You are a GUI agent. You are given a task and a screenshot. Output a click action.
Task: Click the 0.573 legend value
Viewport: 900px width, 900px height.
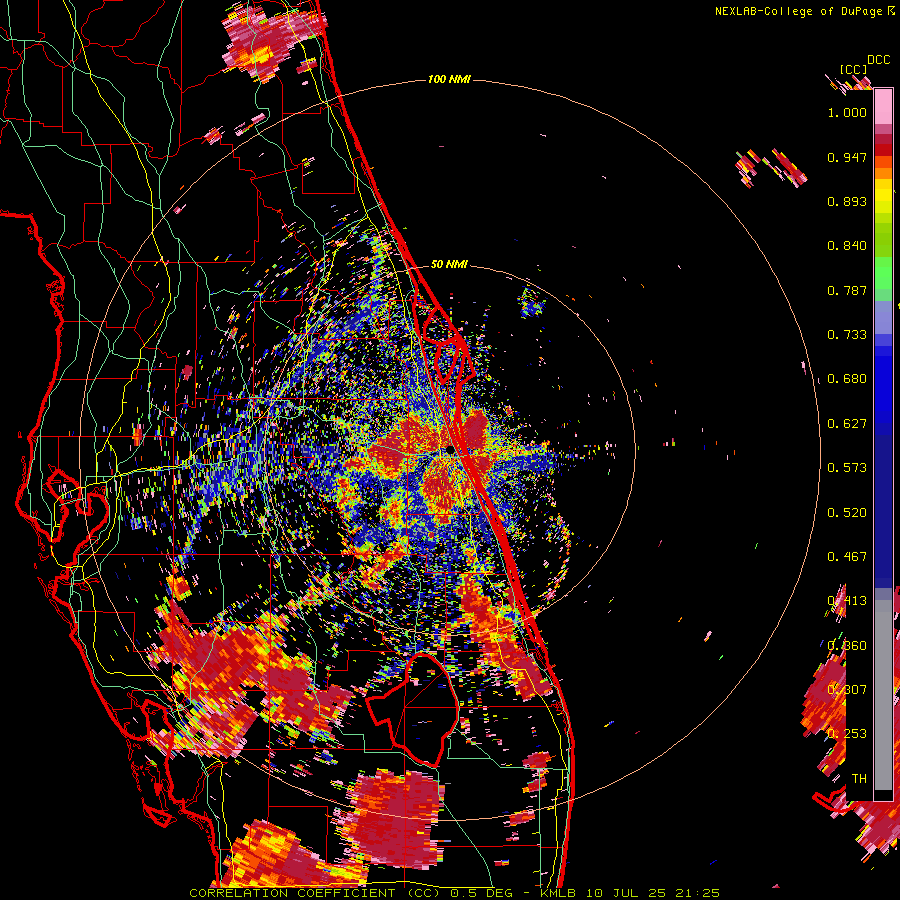pyautogui.click(x=847, y=468)
